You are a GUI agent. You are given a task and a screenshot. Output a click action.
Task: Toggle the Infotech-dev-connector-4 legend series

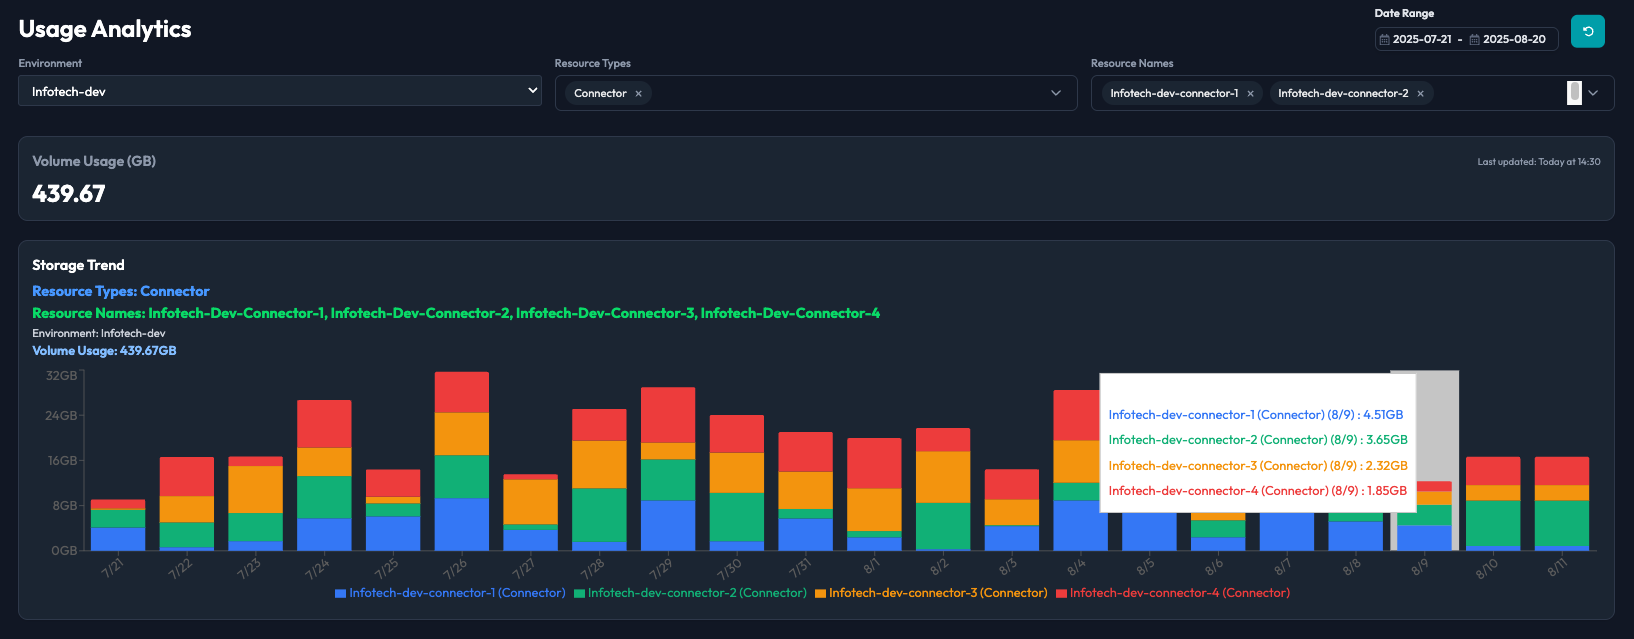tap(1173, 593)
